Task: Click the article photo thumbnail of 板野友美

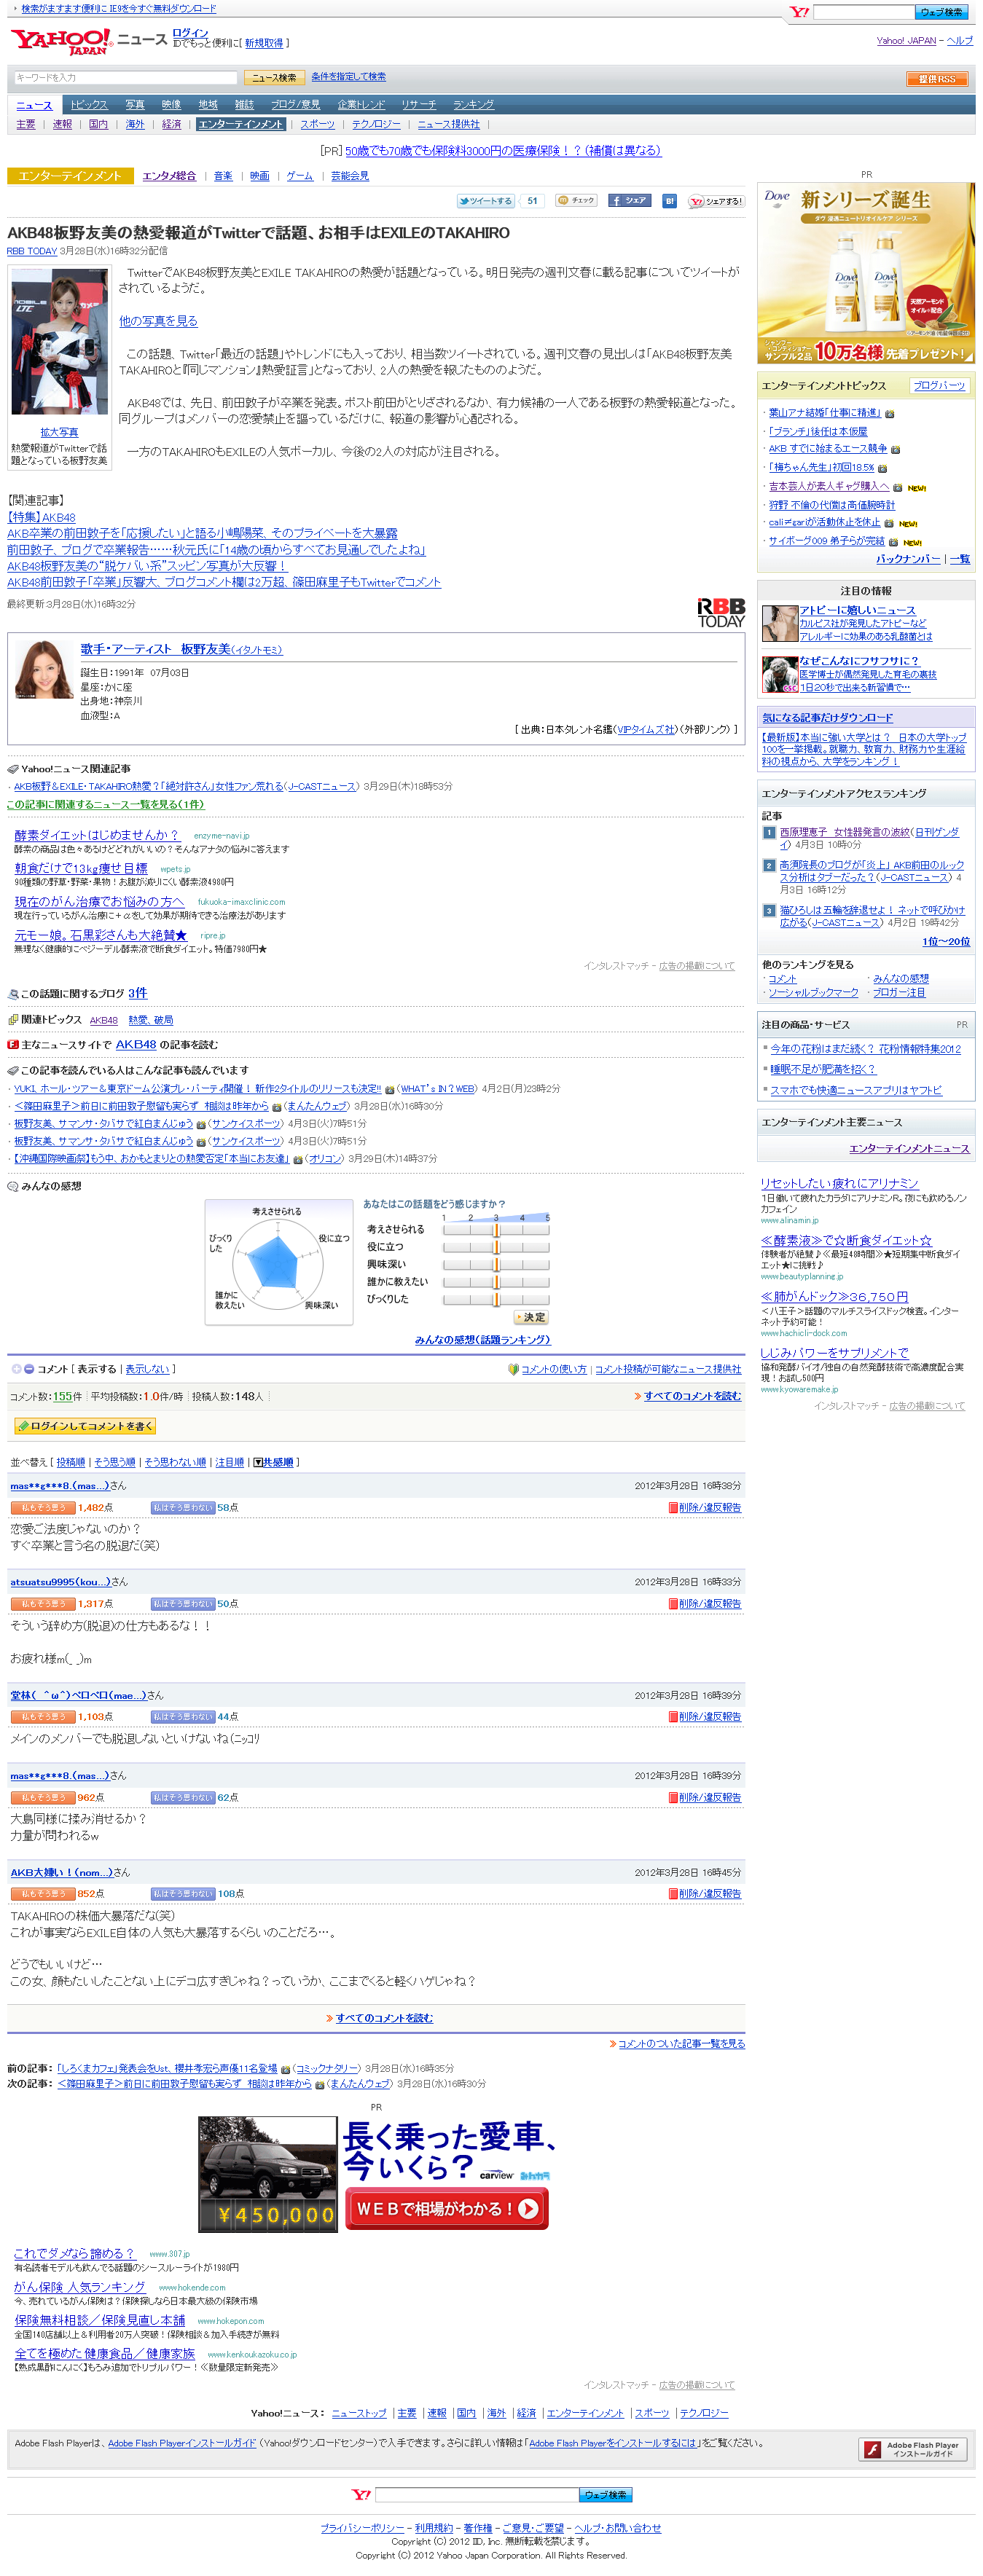Action: click(59, 342)
